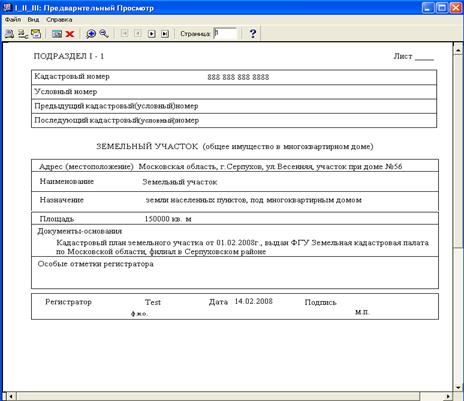Click the ЗЕМЕЛЬНЫЙ УЧАСТОК heading

tap(147, 146)
